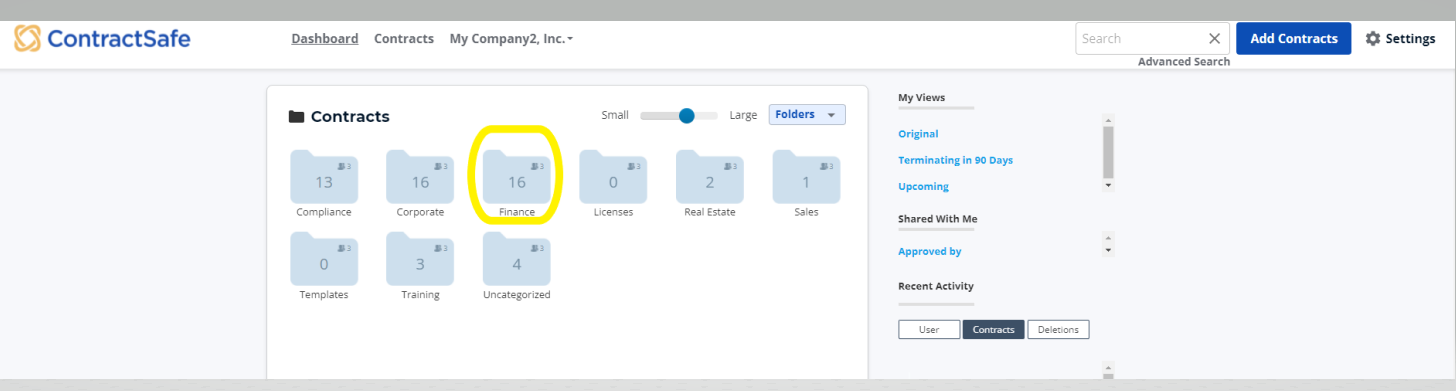The height and width of the screenshot is (391, 1456).
Task: Click the Settings gear icon
Action: 1373,39
